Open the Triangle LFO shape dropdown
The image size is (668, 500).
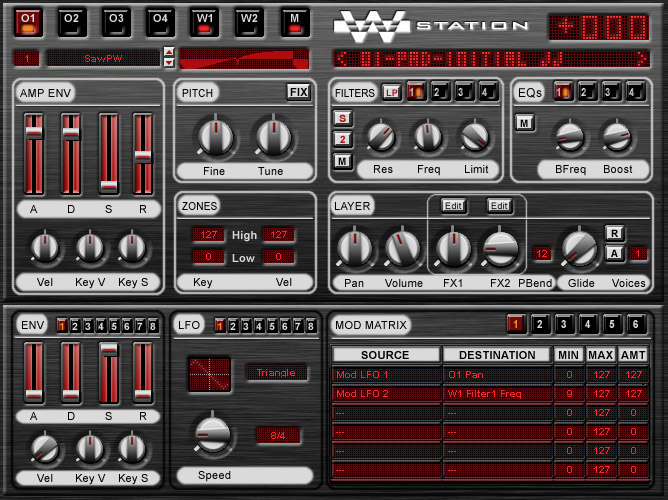pos(276,373)
